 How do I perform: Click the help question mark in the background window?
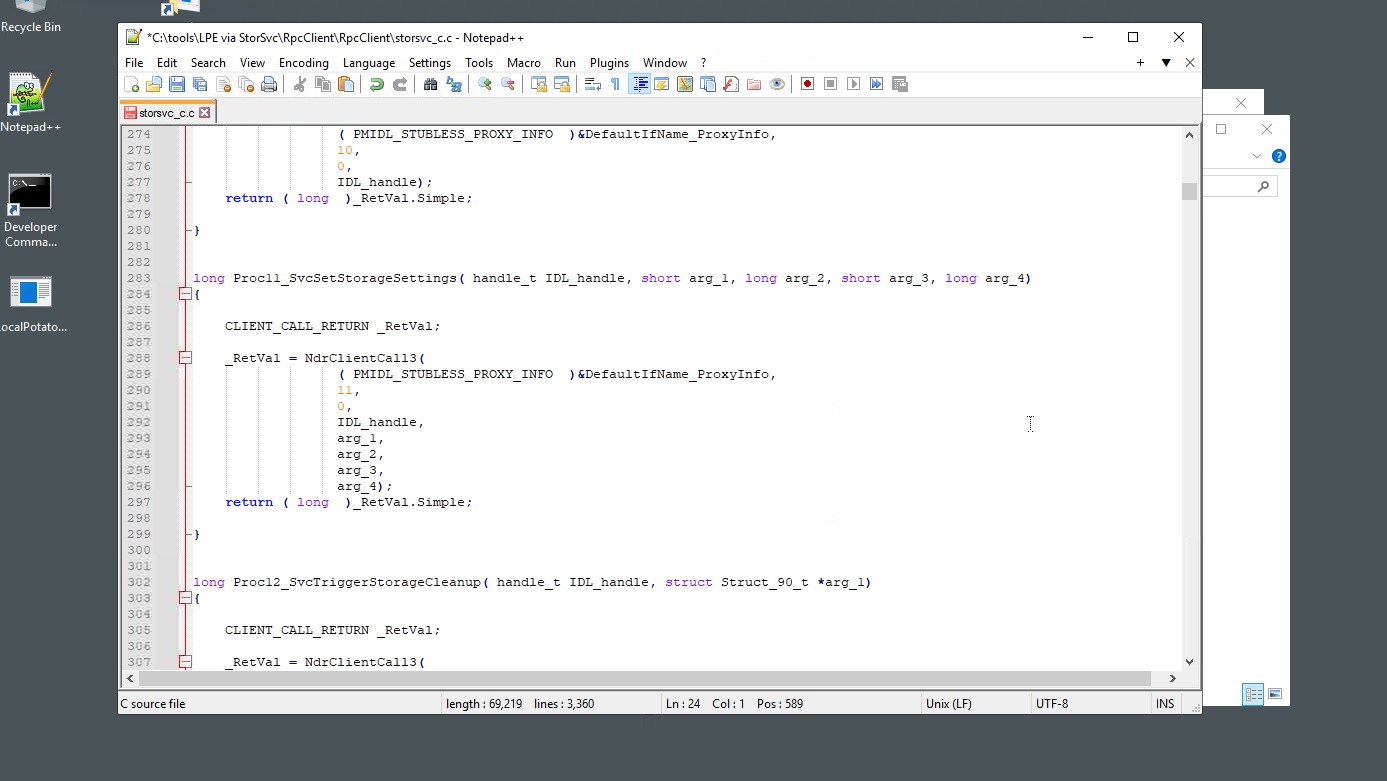point(1278,156)
